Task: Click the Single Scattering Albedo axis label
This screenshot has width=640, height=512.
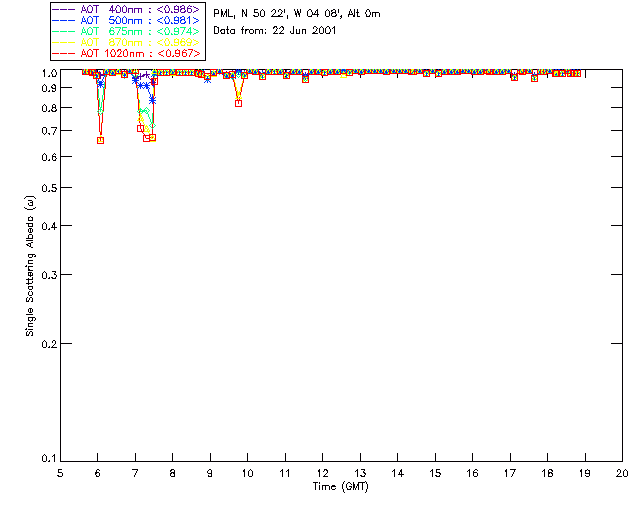Action: (30, 266)
